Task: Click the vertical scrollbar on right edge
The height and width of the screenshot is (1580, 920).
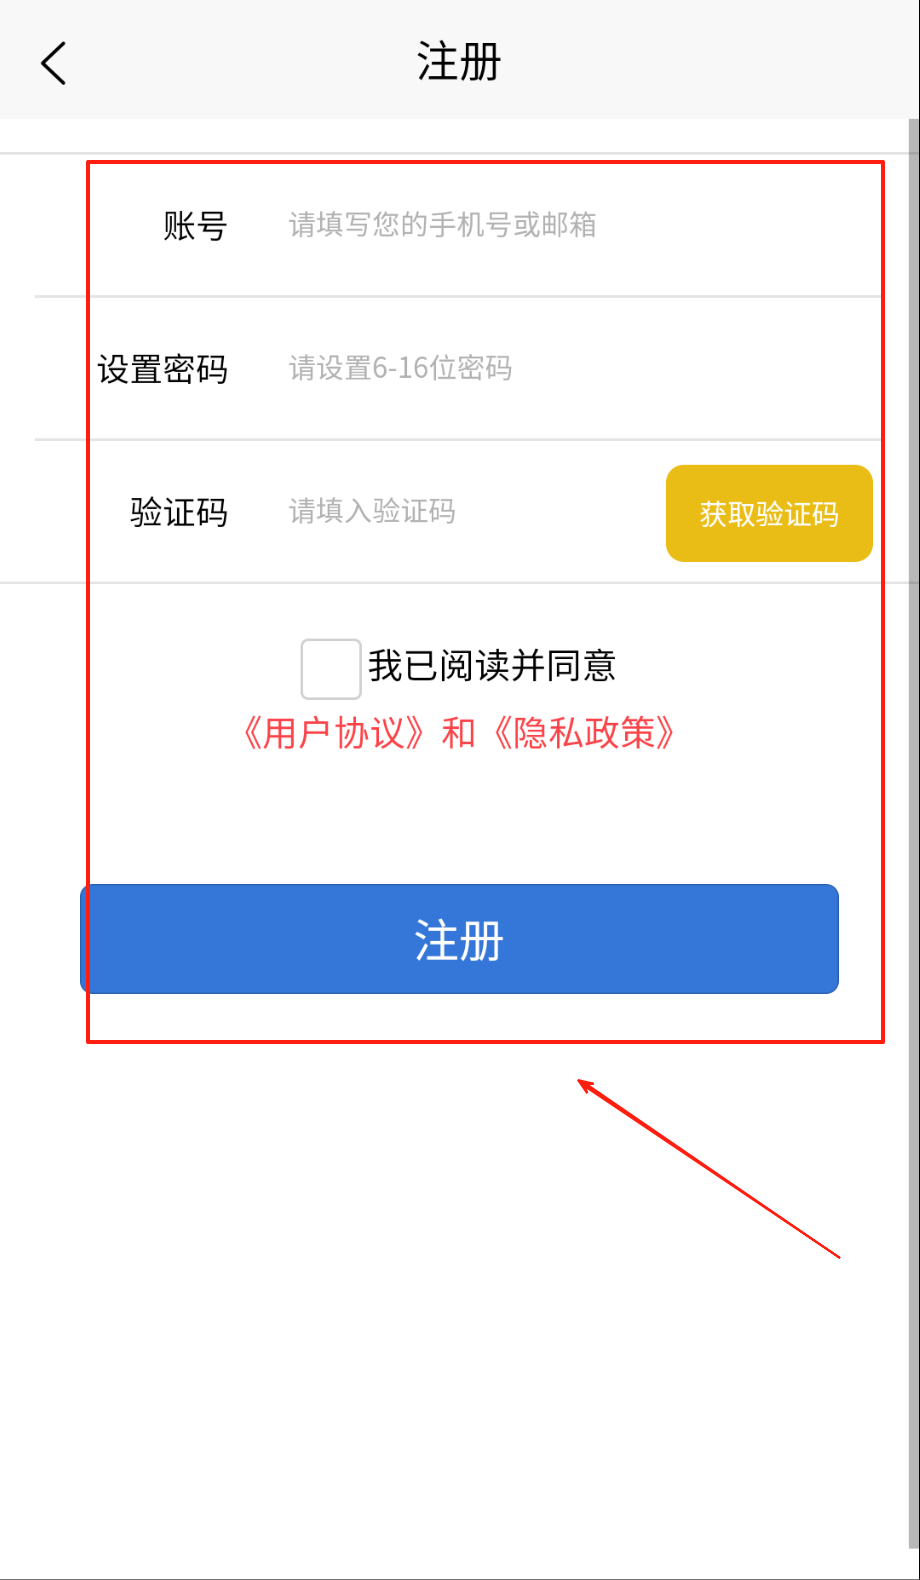Action: [x=914, y=830]
